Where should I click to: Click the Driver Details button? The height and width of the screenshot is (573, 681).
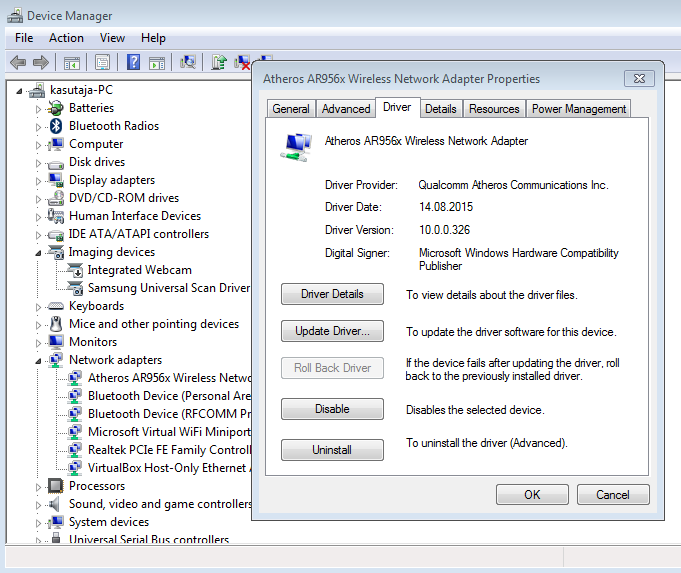332,294
